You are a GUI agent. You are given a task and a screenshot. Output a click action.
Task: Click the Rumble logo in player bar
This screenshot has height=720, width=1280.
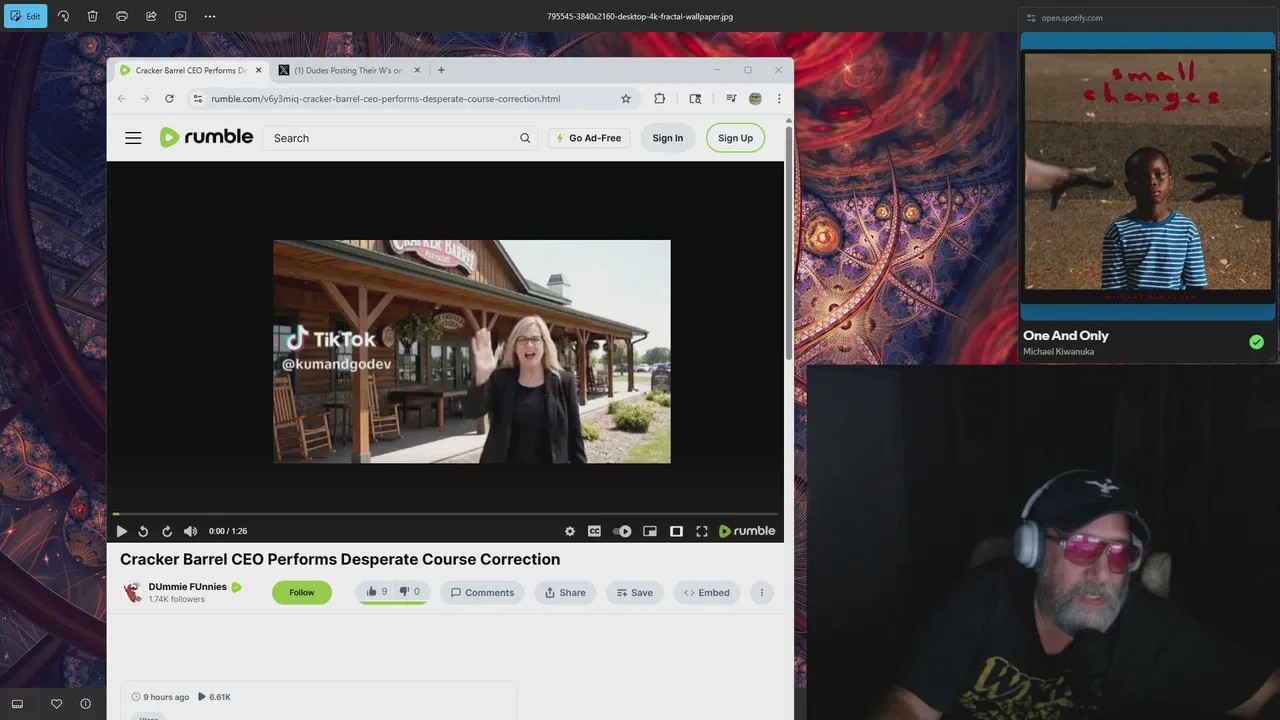pyautogui.click(x=747, y=531)
